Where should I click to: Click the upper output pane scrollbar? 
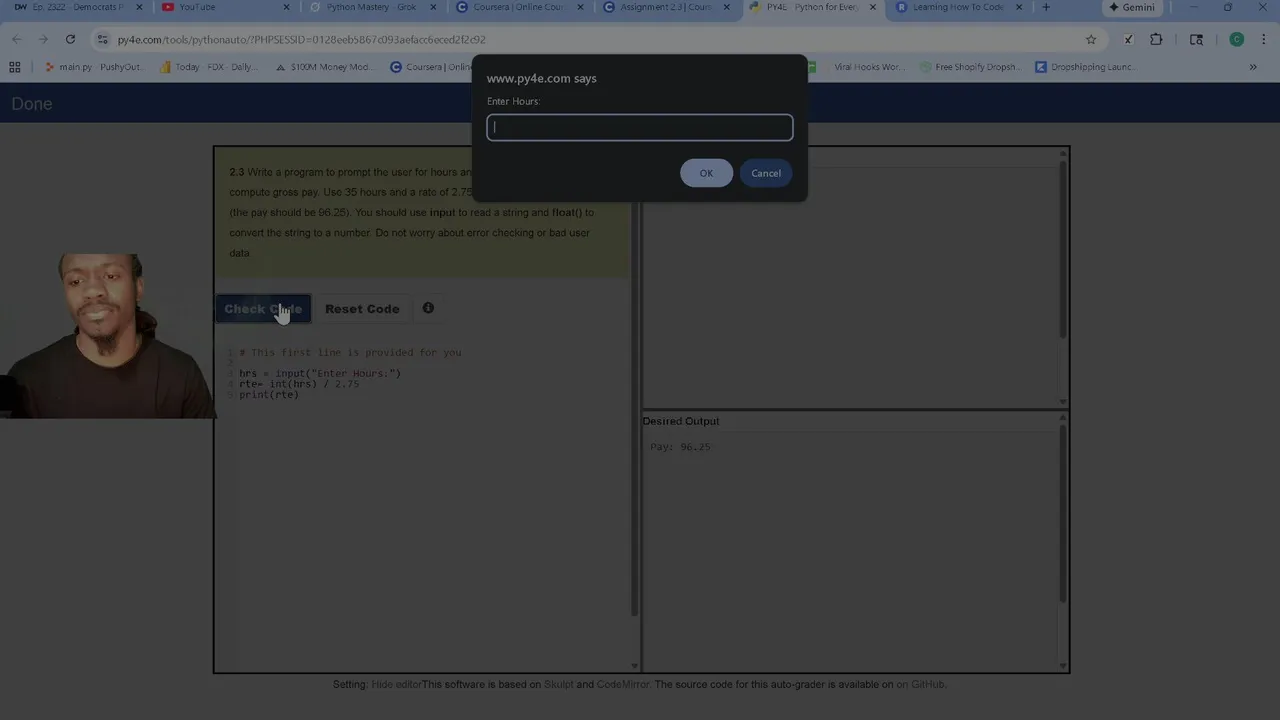pos(1063,250)
